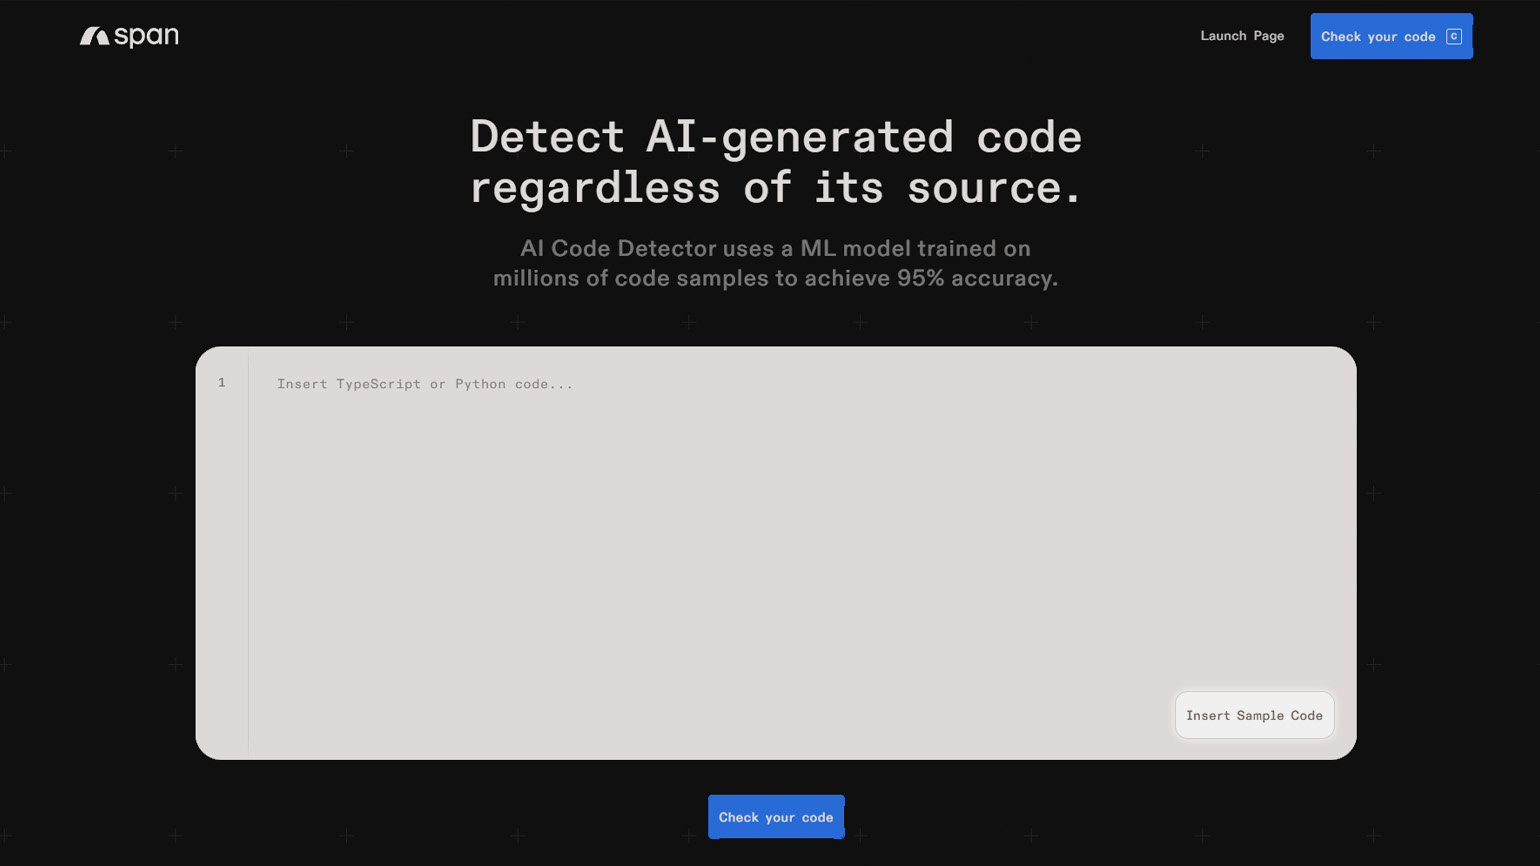The width and height of the screenshot is (1540, 866).
Task: Submit using the bottom 'Check your code' button
Action: pos(775,817)
